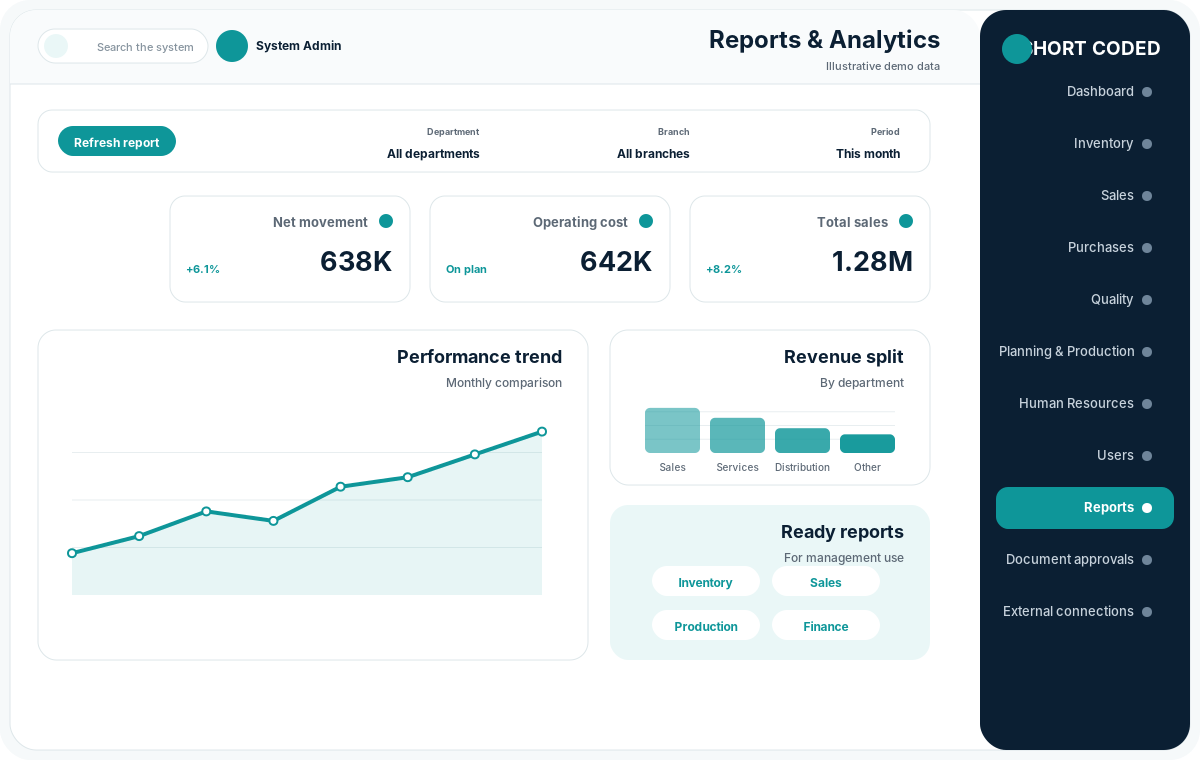Click the teal dot on Total sales card
This screenshot has height=760, width=1200.
click(906, 221)
